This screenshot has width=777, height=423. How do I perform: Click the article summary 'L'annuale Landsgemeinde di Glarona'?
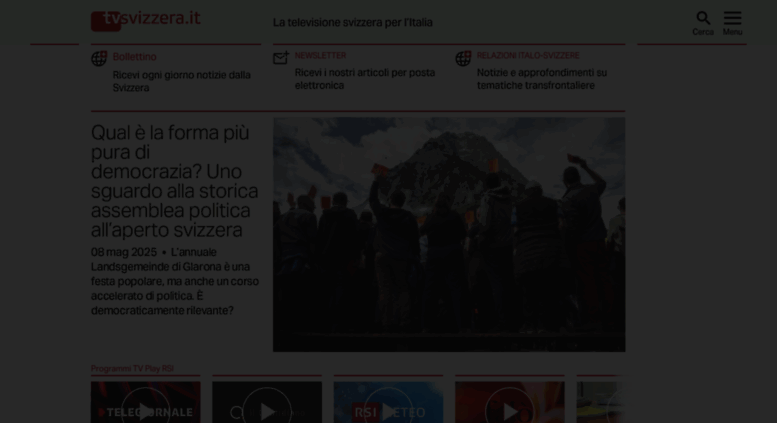point(175,281)
